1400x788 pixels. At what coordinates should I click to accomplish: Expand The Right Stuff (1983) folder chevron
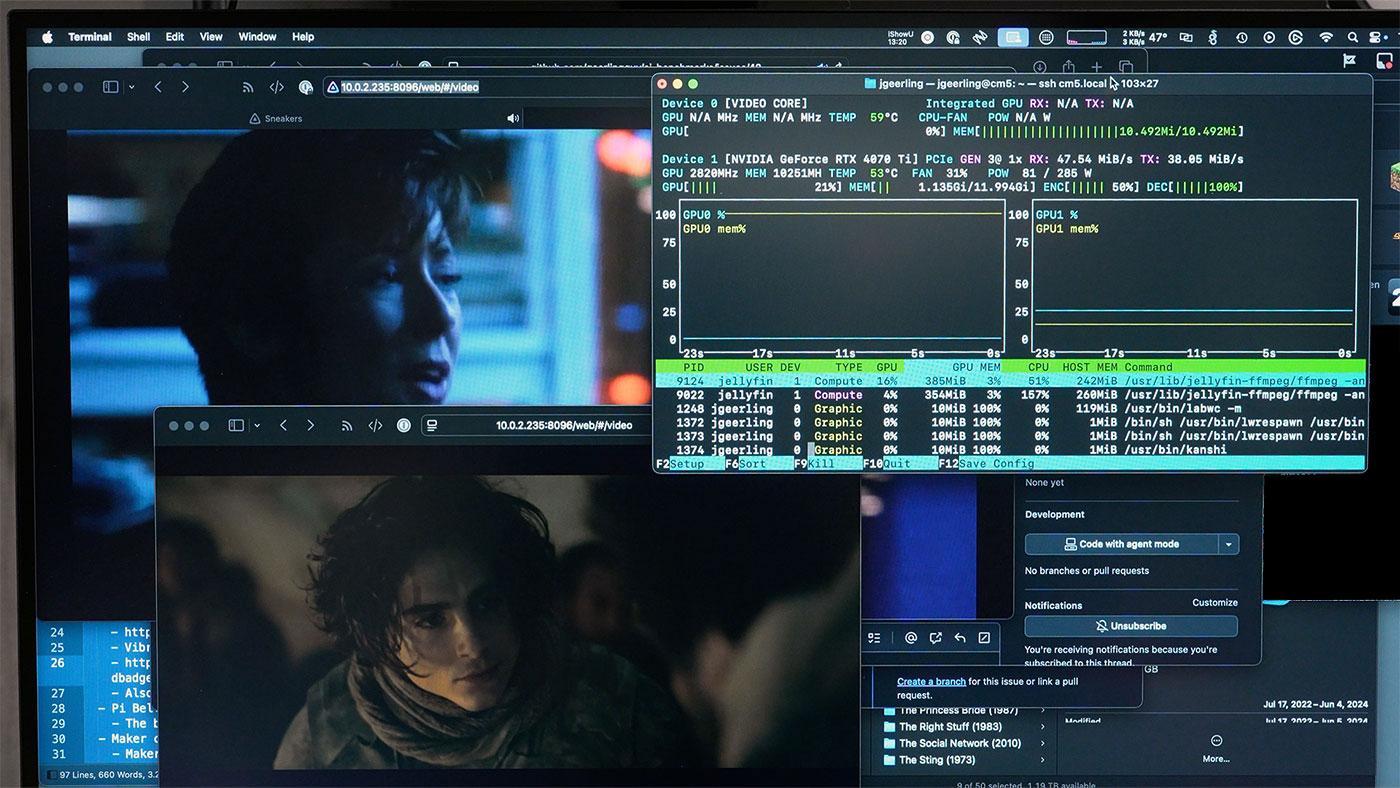(x=1042, y=727)
